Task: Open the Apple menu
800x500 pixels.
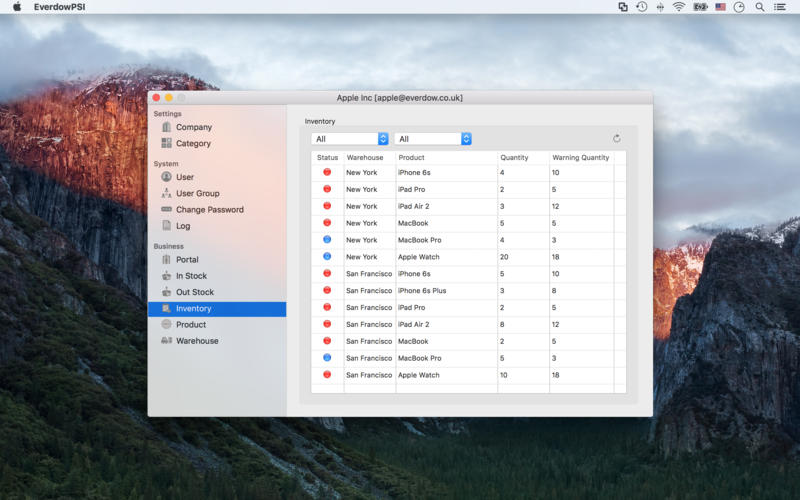Action: (x=16, y=7)
